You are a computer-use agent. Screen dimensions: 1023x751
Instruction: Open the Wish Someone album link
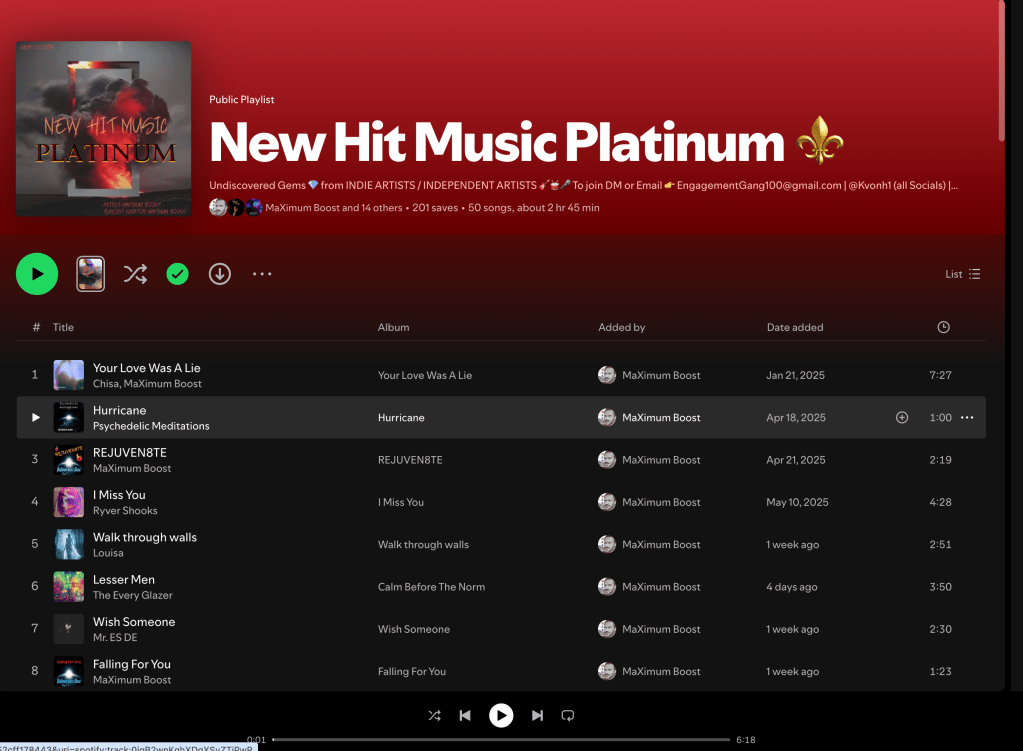tap(414, 629)
